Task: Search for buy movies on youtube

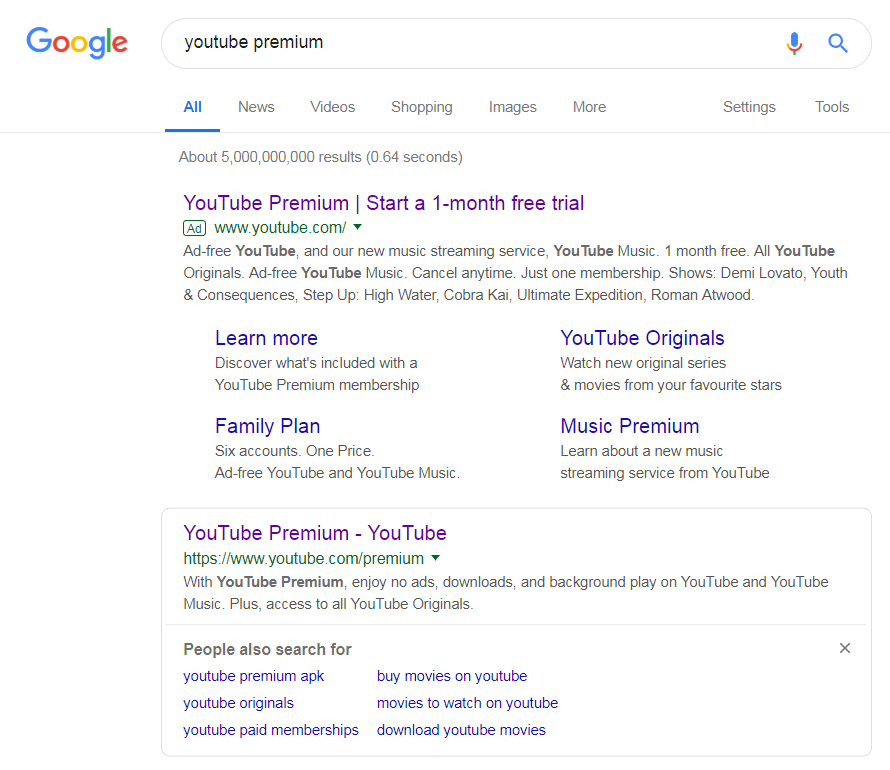Action: click(x=452, y=676)
